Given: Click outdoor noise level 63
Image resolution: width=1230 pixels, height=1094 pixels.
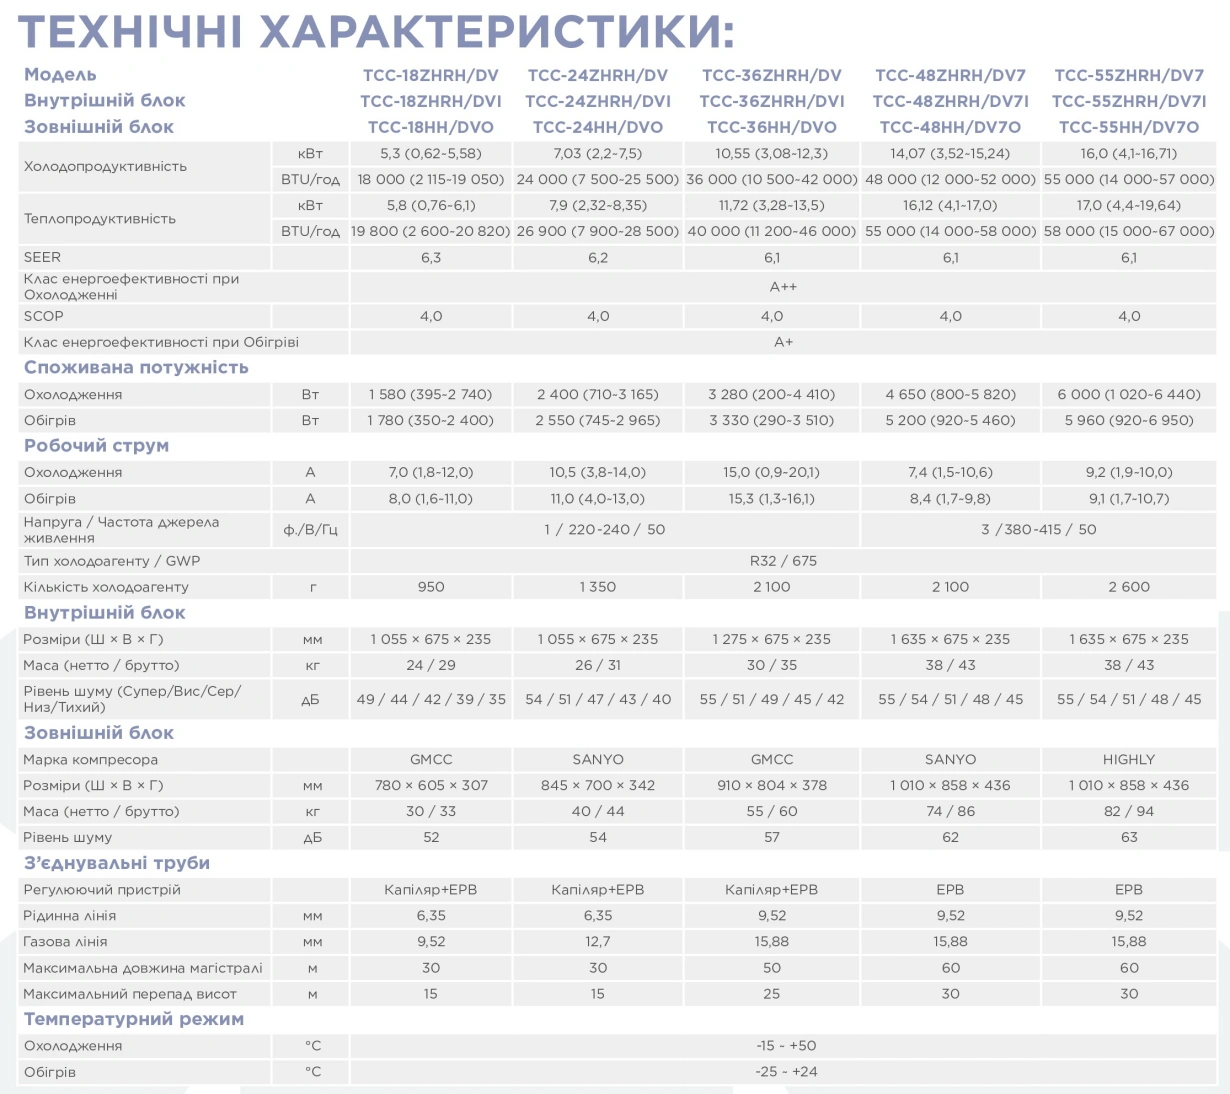Looking at the screenshot, I should (x=1129, y=838).
